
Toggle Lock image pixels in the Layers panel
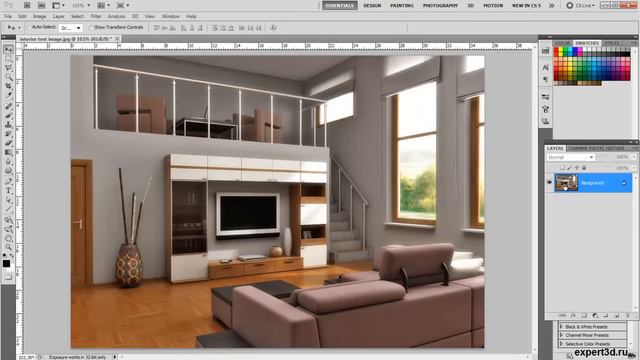569,168
